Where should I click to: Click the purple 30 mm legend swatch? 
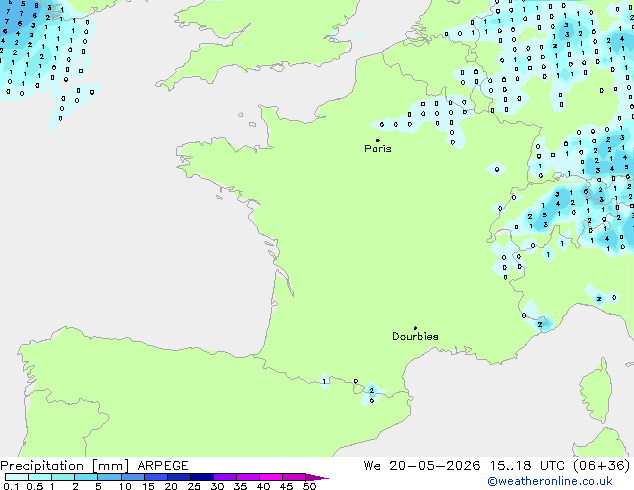225,477
